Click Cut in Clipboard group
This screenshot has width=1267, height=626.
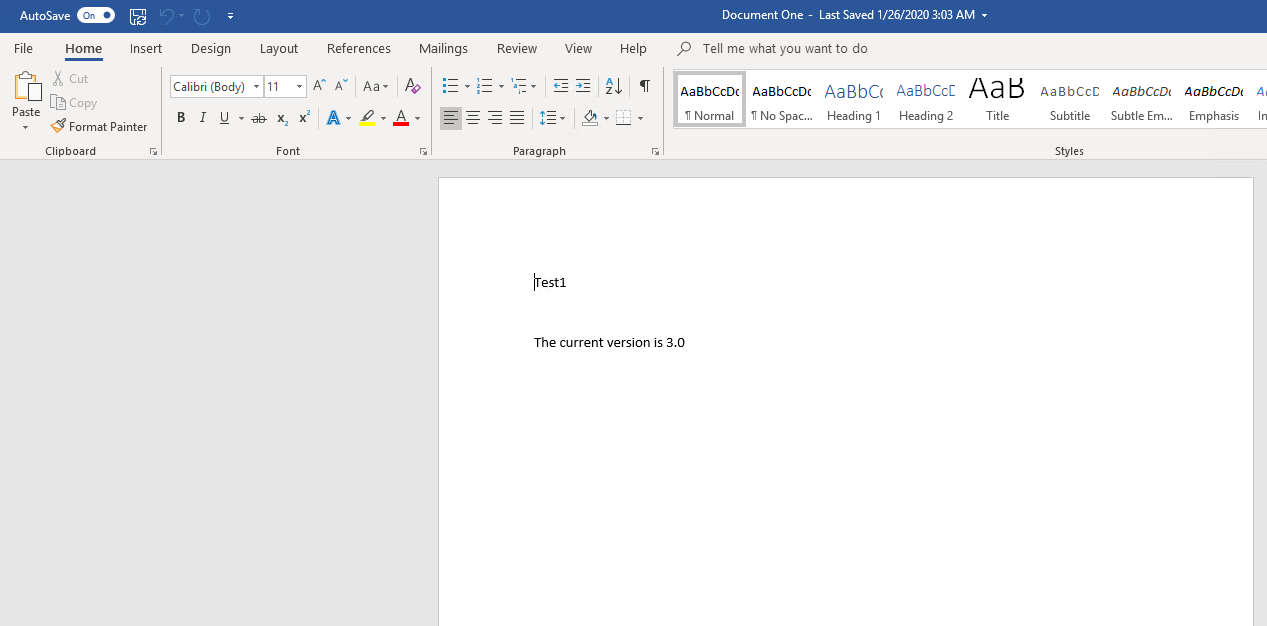click(x=70, y=78)
